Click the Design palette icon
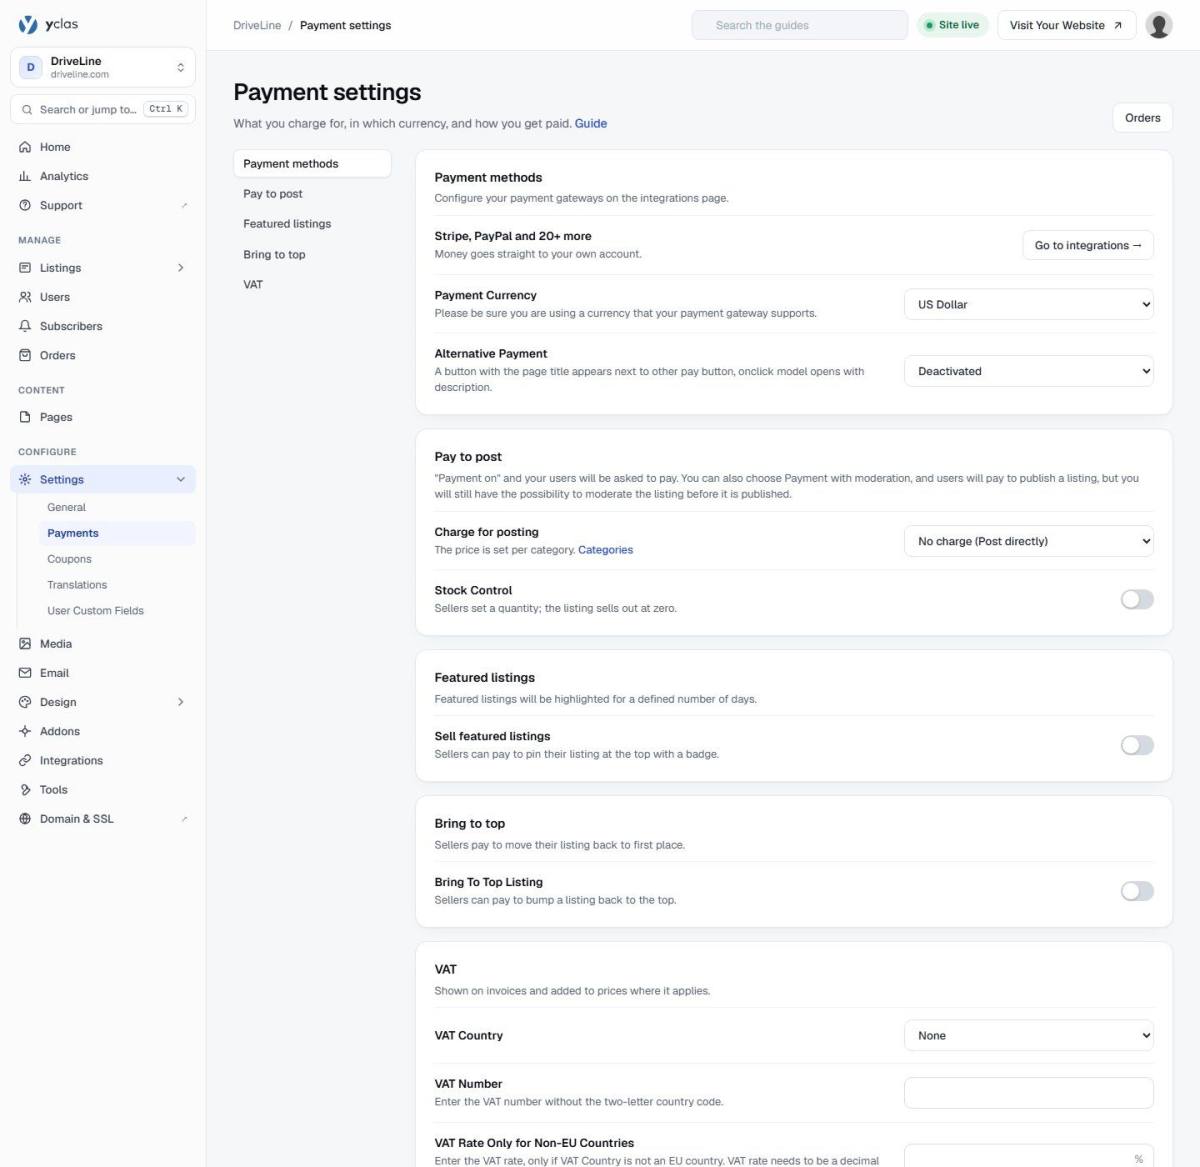 25,702
